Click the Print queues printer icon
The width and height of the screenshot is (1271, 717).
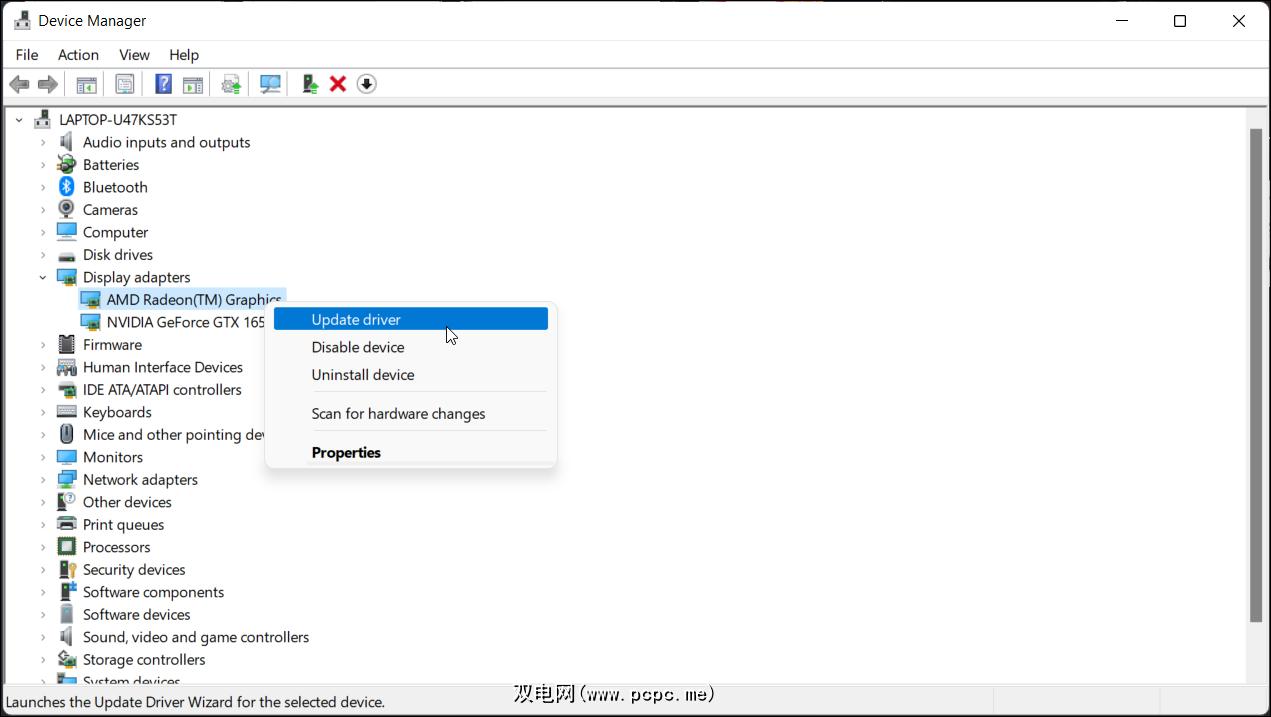point(67,524)
